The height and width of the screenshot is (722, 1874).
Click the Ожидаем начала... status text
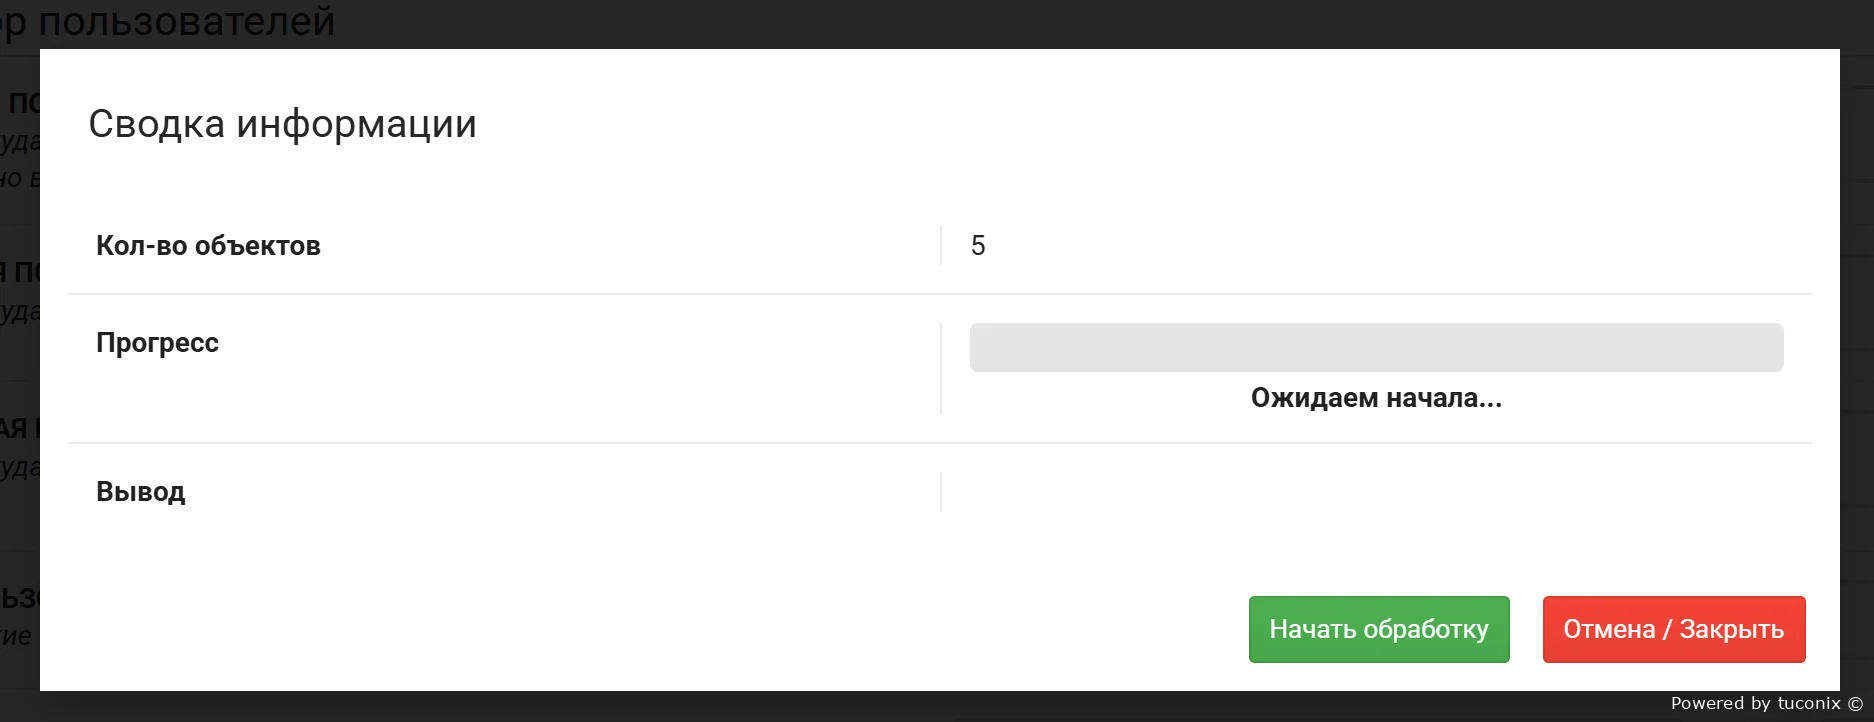tap(1376, 398)
